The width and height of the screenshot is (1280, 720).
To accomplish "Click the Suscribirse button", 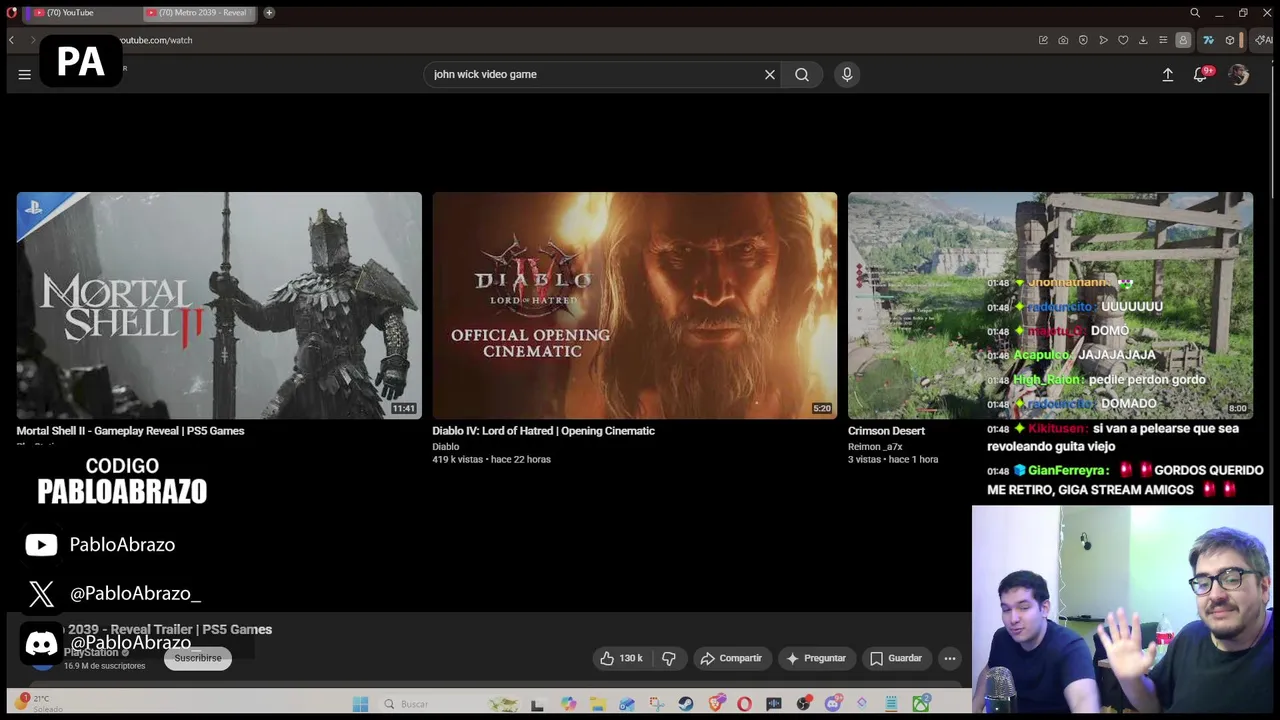I will click(198, 658).
